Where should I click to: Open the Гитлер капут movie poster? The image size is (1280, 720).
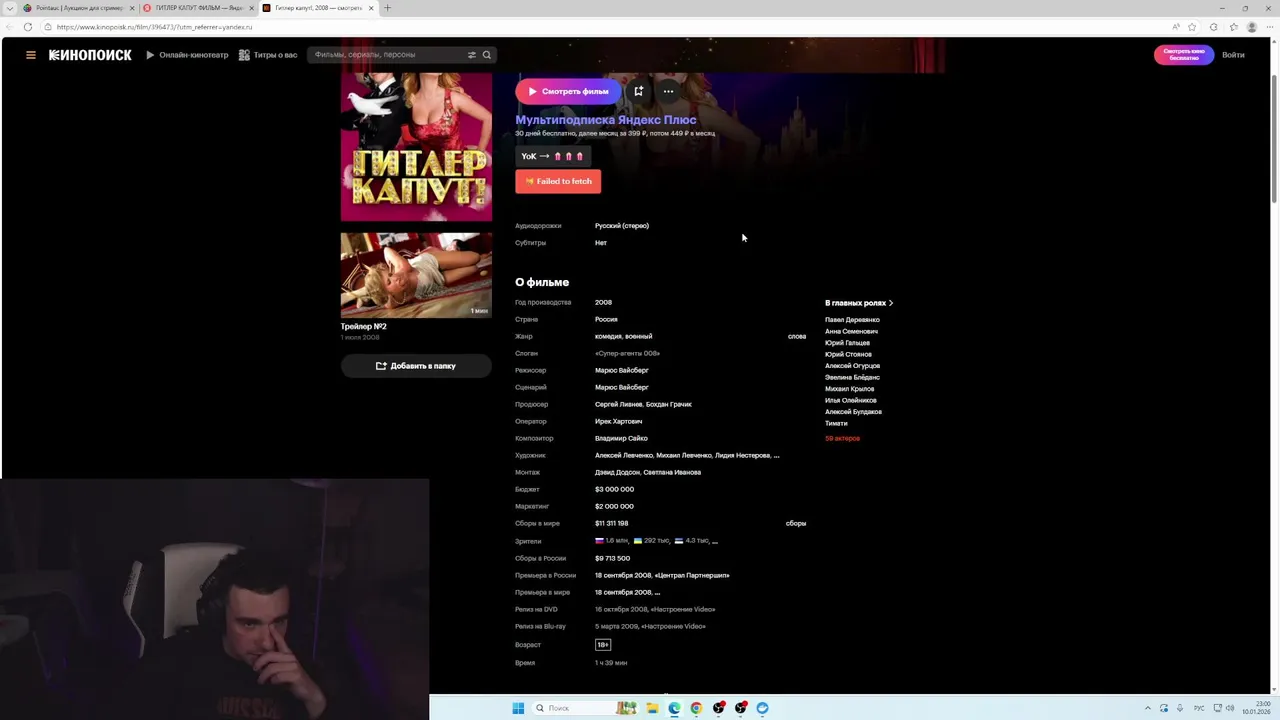click(x=416, y=146)
